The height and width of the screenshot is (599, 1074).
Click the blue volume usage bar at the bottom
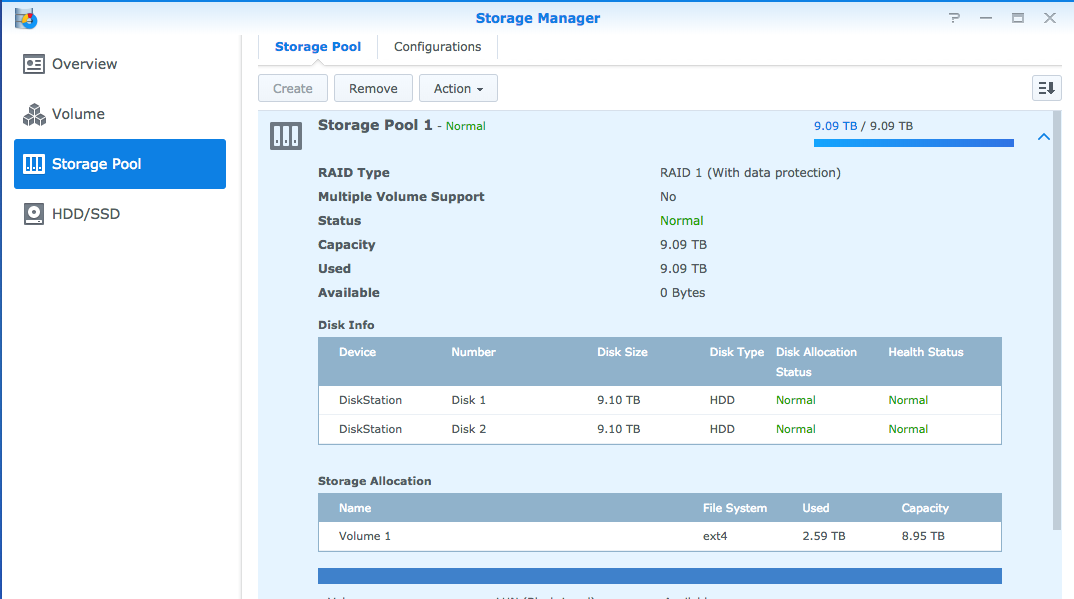(659, 575)
